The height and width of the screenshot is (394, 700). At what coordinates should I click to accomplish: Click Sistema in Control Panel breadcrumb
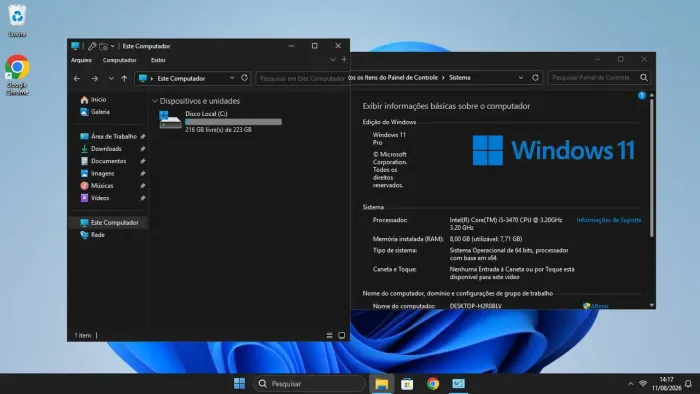pos(459,78)
